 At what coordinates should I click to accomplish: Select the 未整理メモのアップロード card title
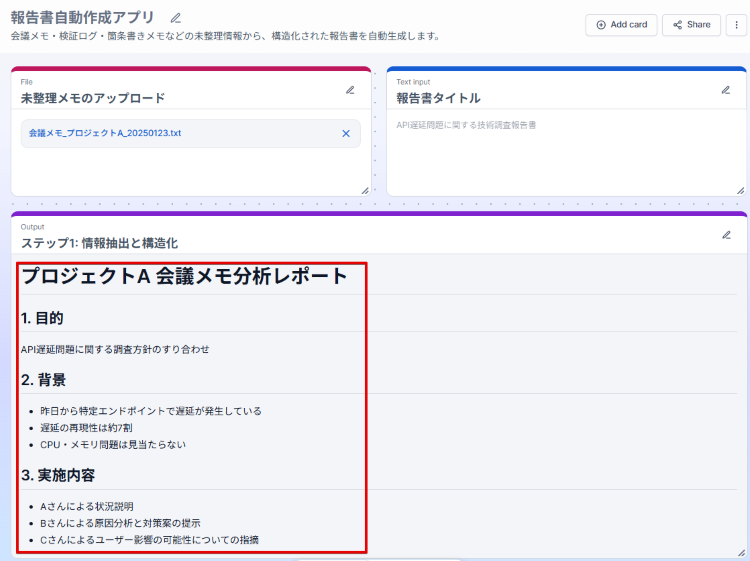tap(93, 98)
